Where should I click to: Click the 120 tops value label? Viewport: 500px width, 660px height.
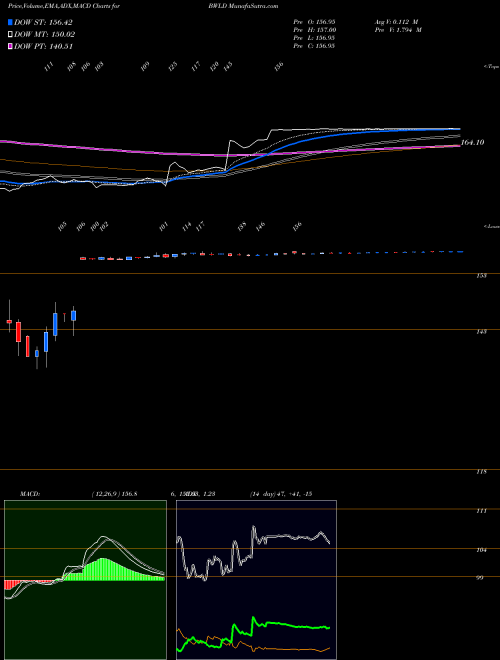click(214, 67)
